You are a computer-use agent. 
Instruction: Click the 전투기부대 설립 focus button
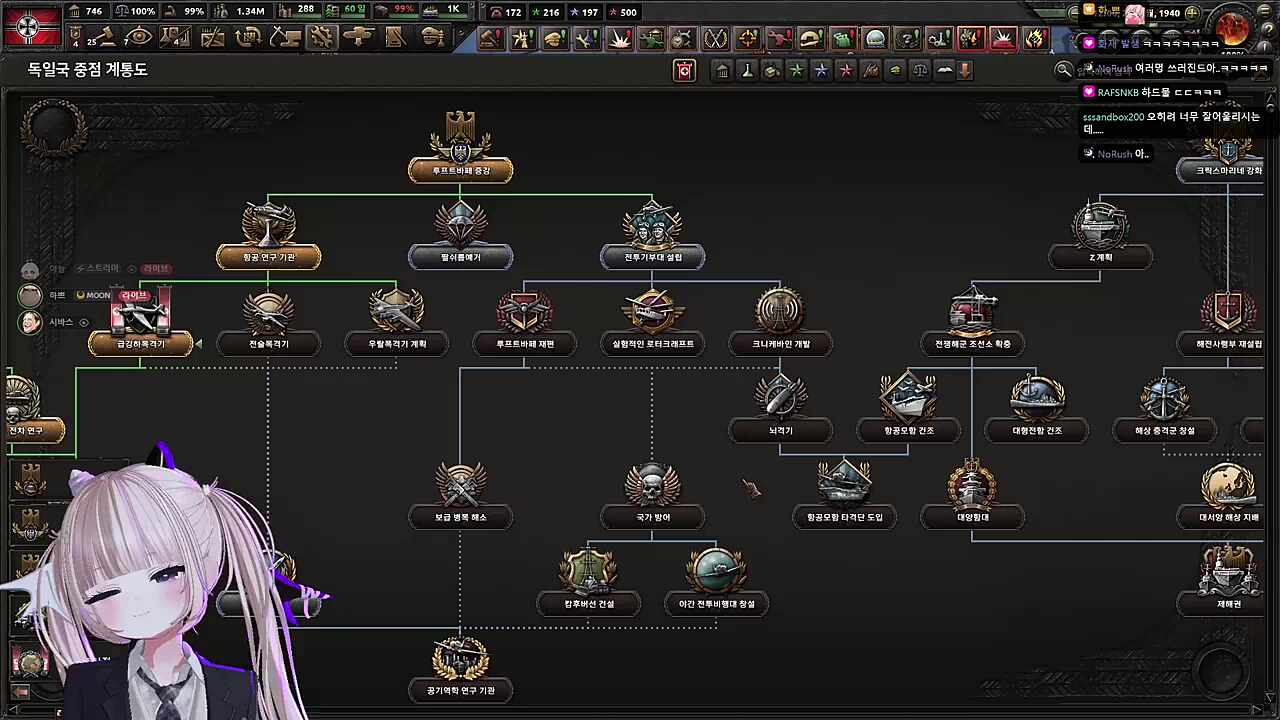coord(652,257)
